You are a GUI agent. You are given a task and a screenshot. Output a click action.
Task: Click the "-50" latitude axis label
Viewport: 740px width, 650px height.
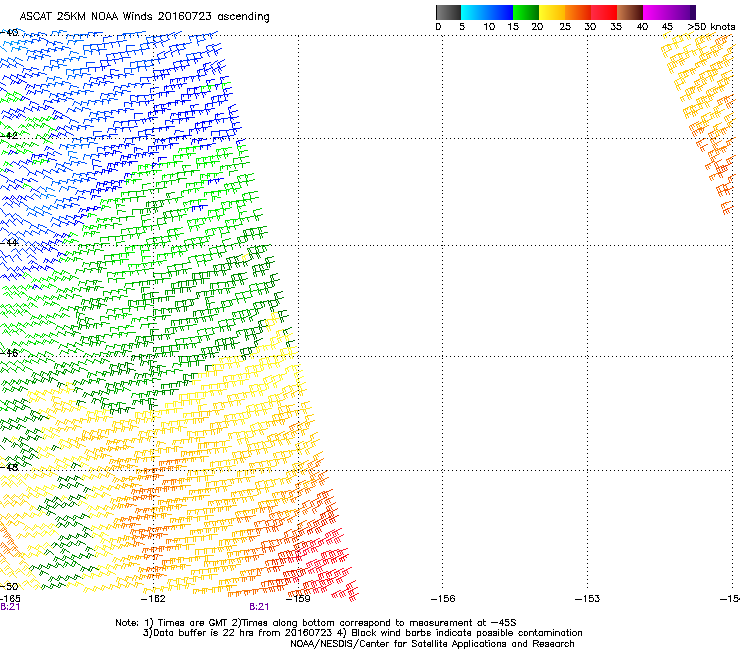[9, 587]
